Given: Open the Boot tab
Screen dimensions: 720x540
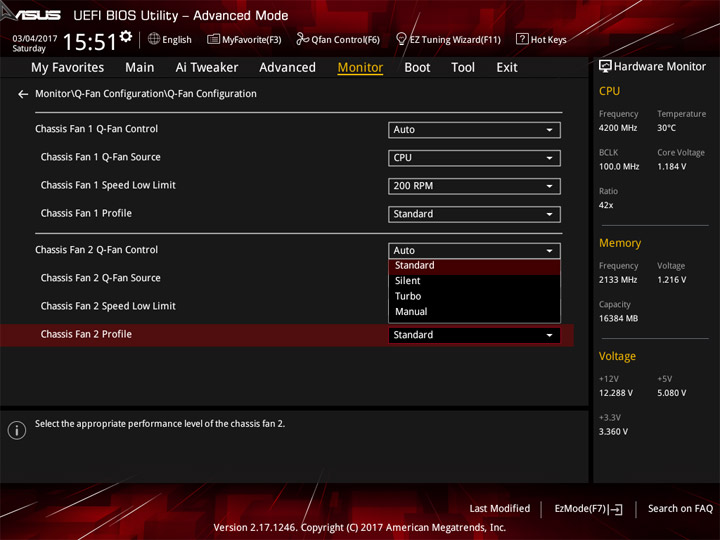Looking at the screenshot, I should pyautogui.click(x=417, y=68).
